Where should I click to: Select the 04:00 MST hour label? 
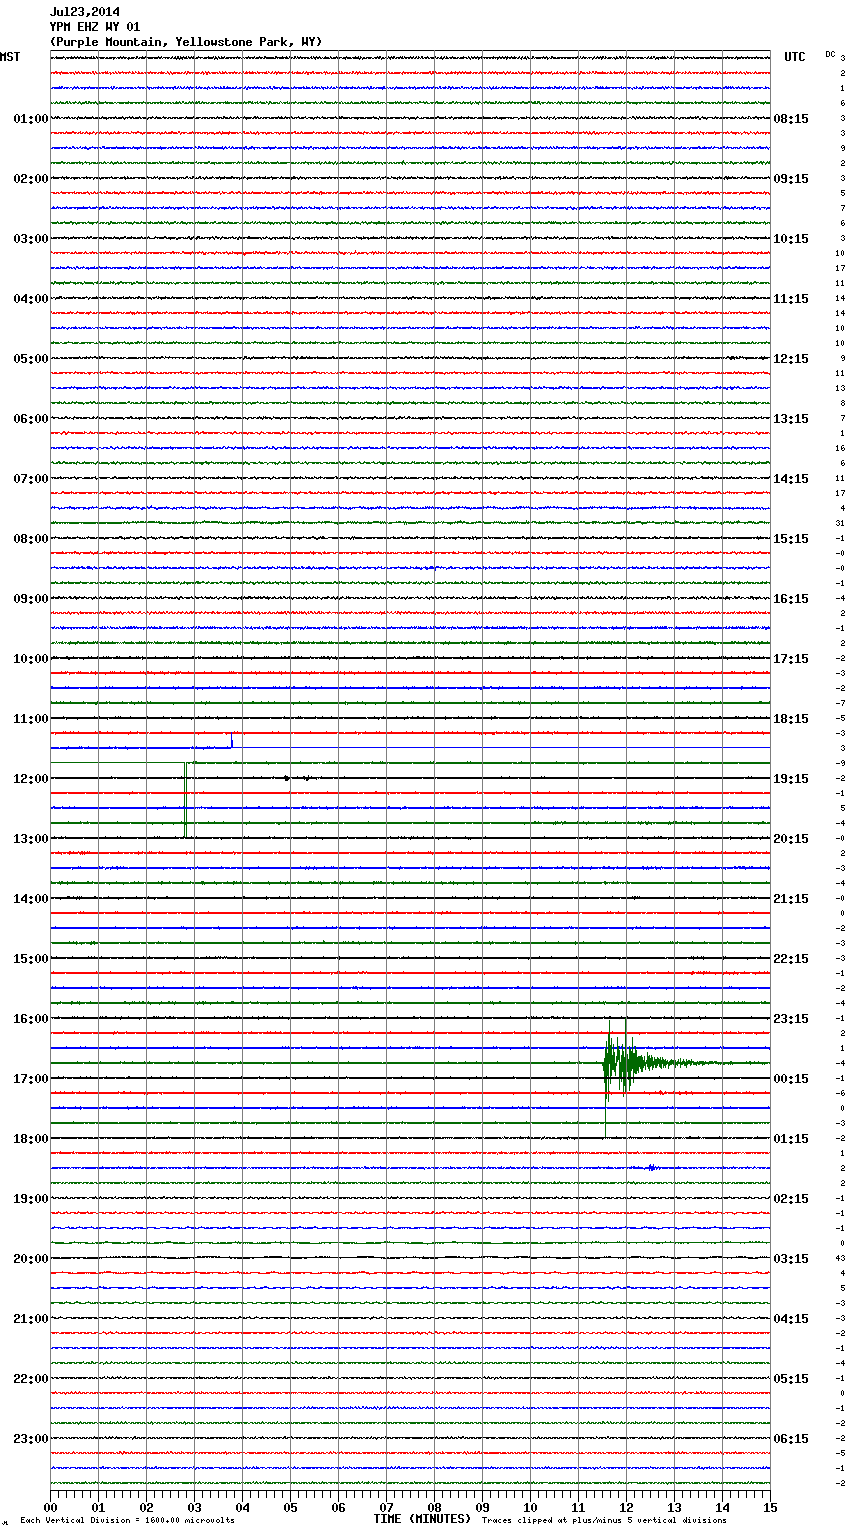(x=30, y=299)
